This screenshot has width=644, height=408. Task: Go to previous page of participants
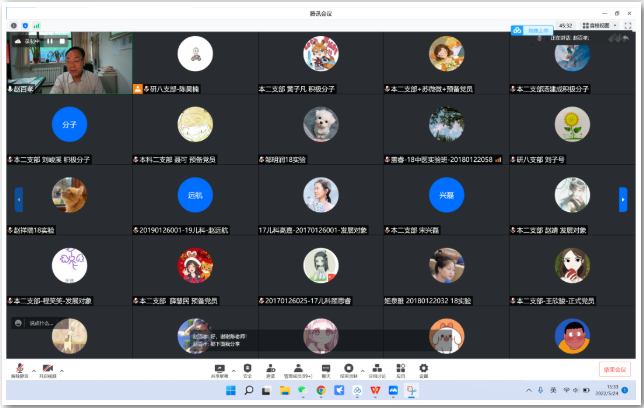19,199
